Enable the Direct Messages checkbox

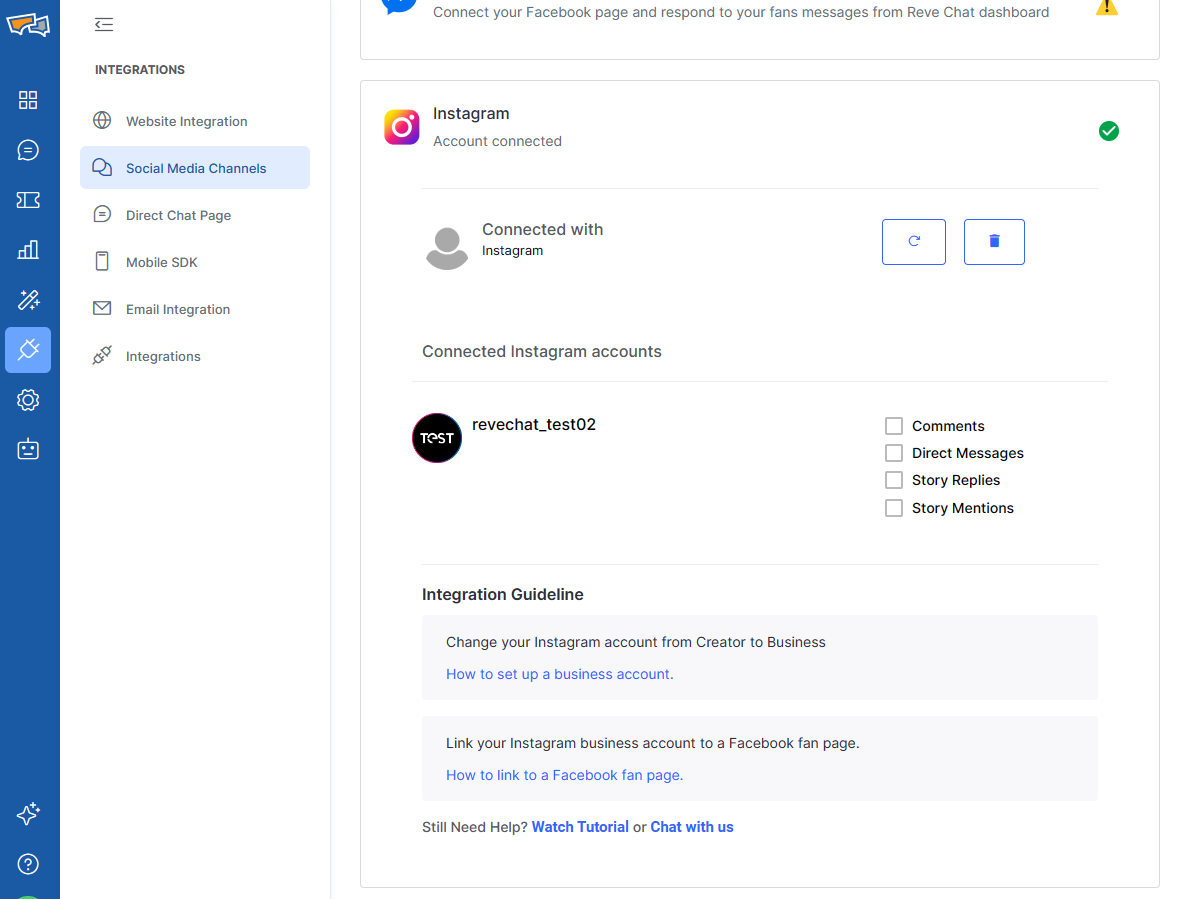click(x=894, y=453)
